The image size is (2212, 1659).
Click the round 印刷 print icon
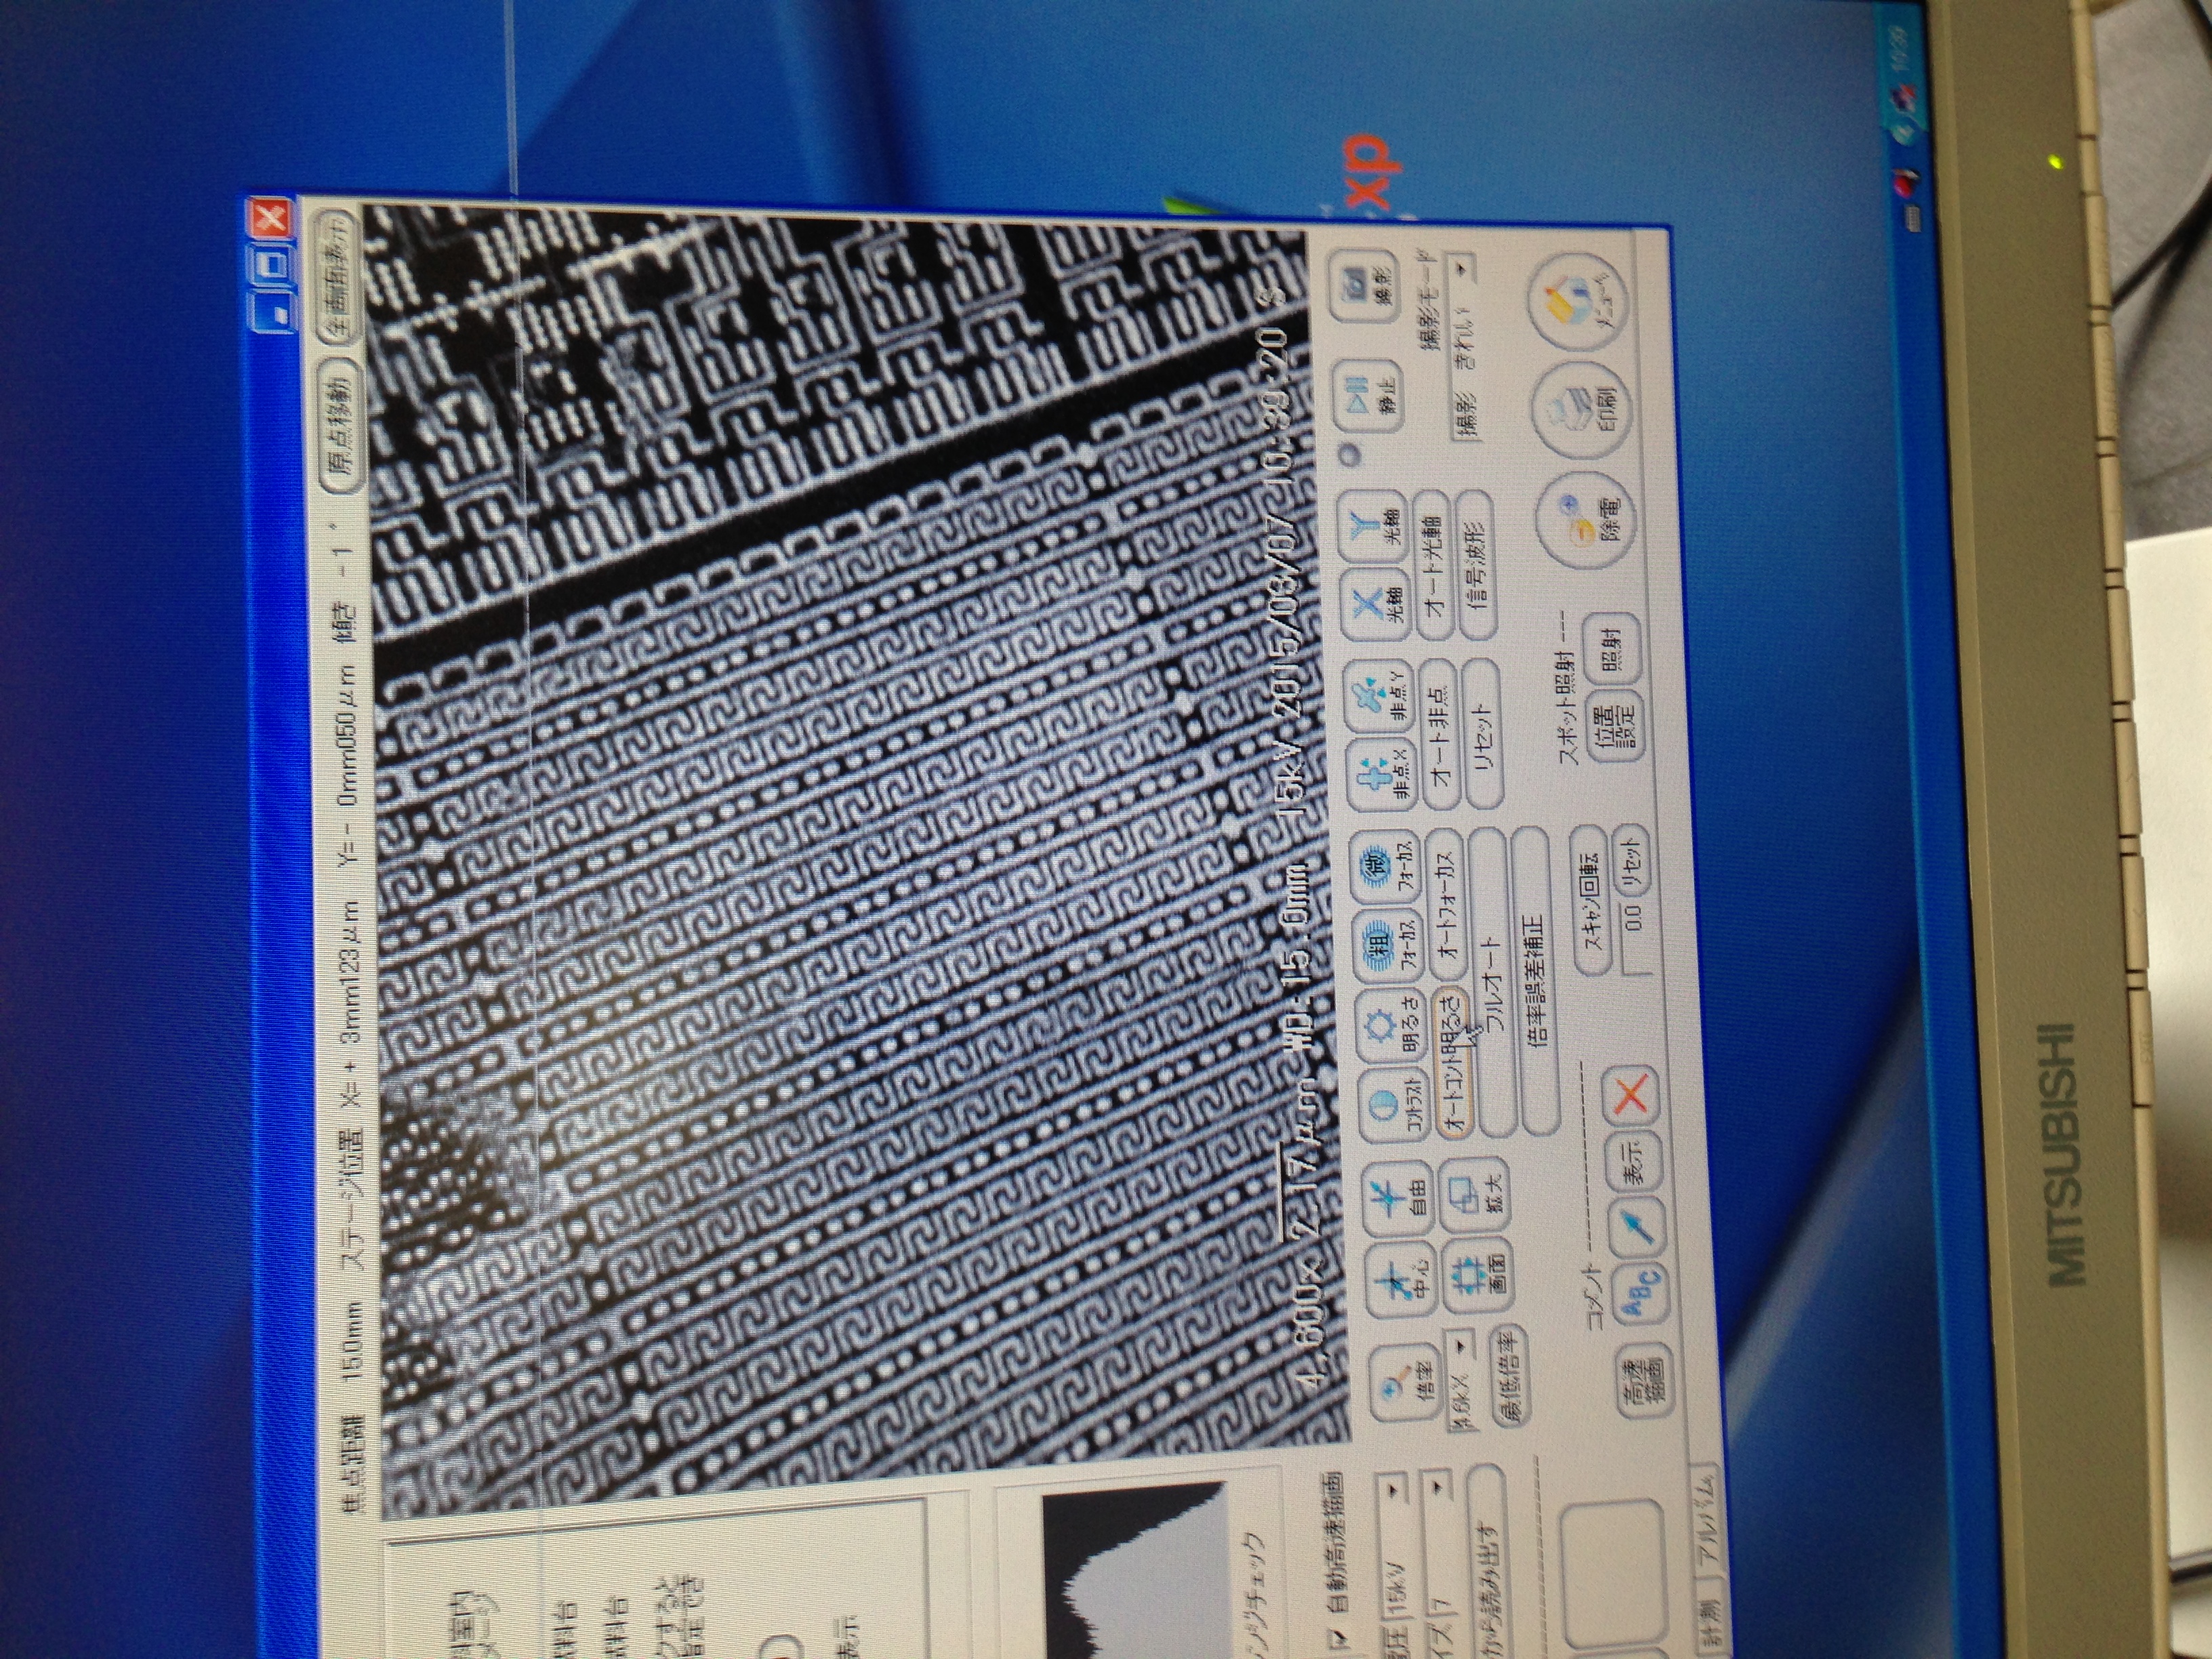[1581, 409]
